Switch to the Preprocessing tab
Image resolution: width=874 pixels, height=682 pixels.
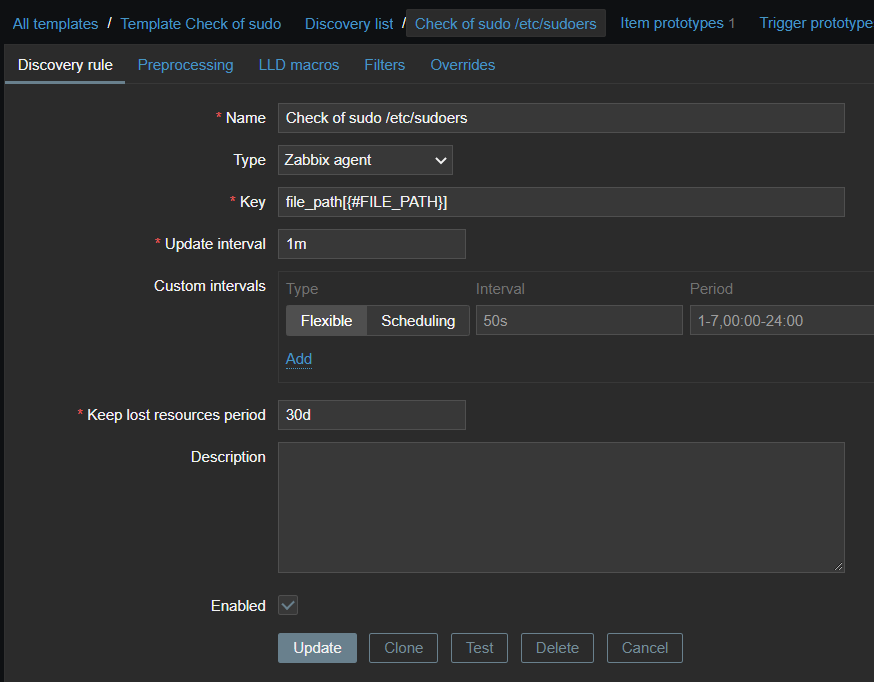point(185,64)
